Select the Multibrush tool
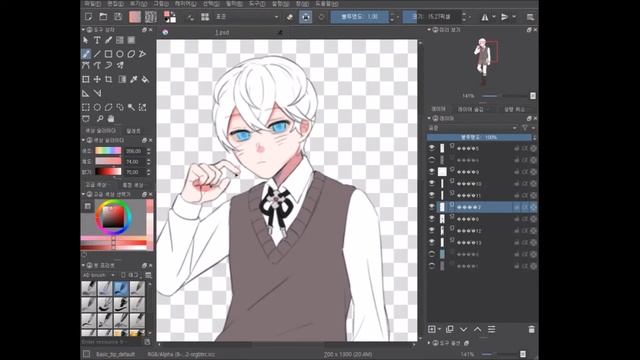640x360 pixels. pos(120,65)
